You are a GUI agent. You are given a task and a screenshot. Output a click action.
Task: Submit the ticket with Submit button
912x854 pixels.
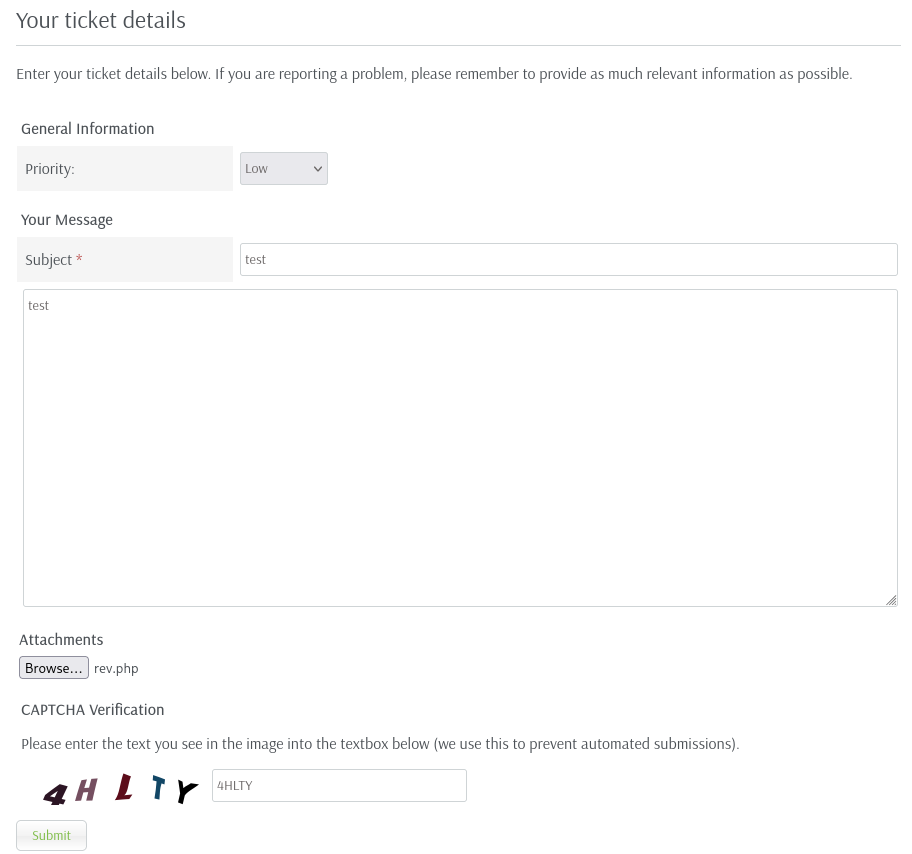pos(51,835)
